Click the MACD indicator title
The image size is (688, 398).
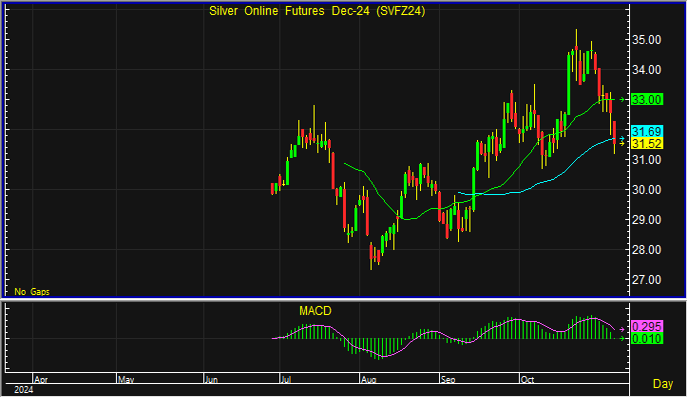tap(315, 311)
